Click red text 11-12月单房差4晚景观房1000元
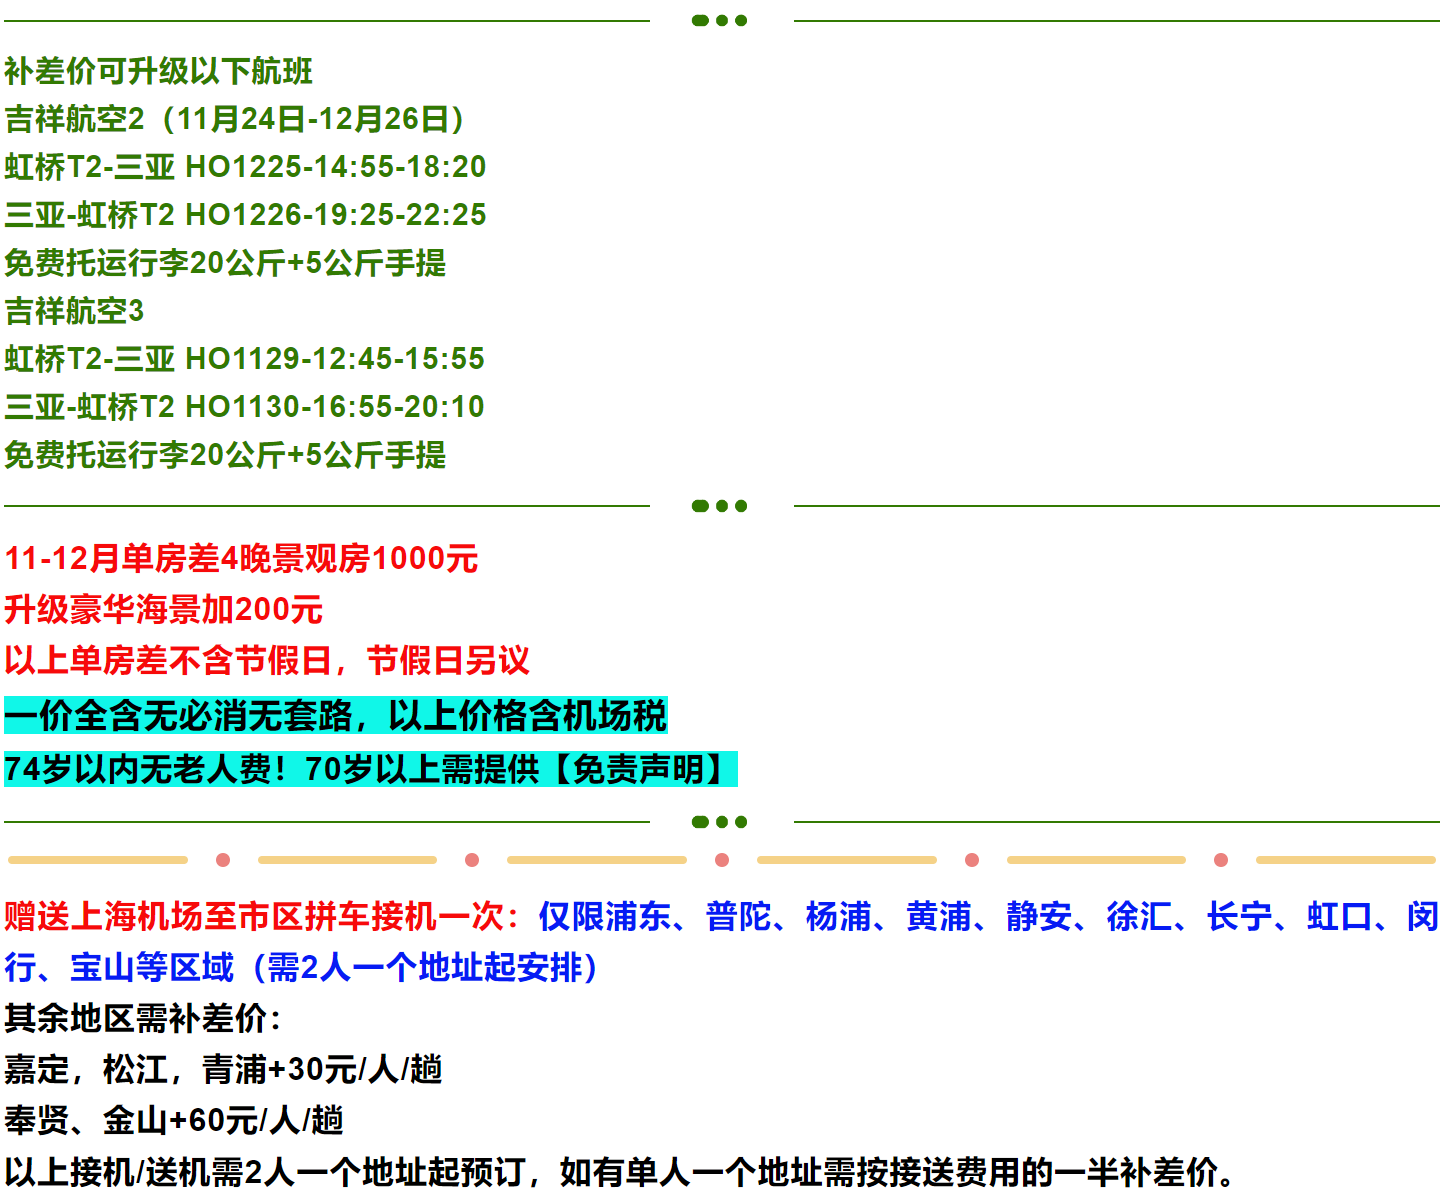1455x1203 pixels. pyautogui.click(x=241, y=558)
